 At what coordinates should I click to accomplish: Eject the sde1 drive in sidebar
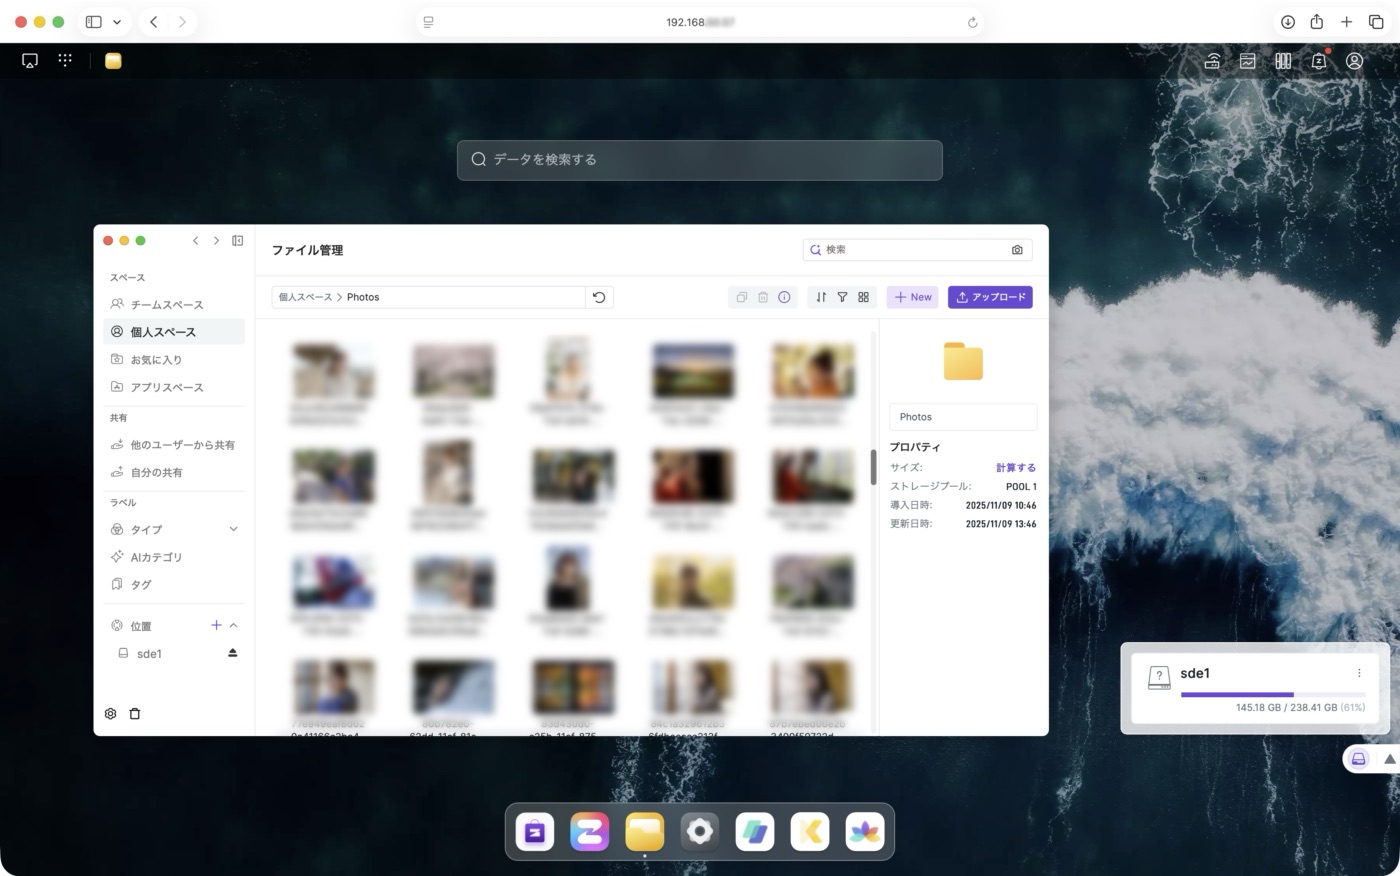coord(232,653)
